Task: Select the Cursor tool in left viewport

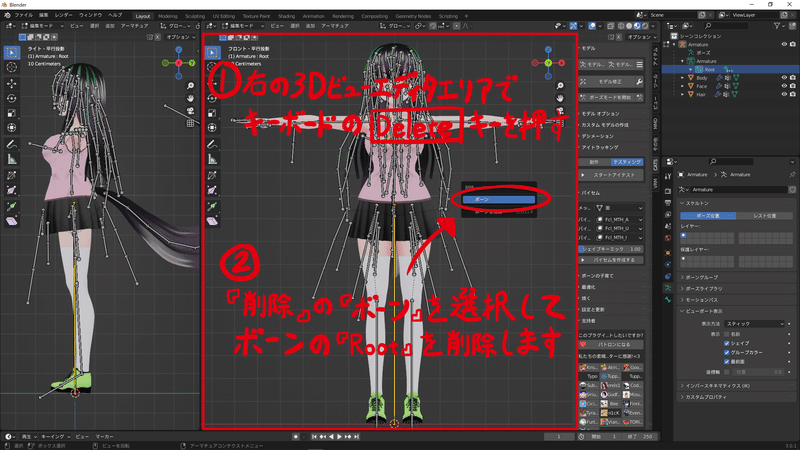Action: coord(12,67)
